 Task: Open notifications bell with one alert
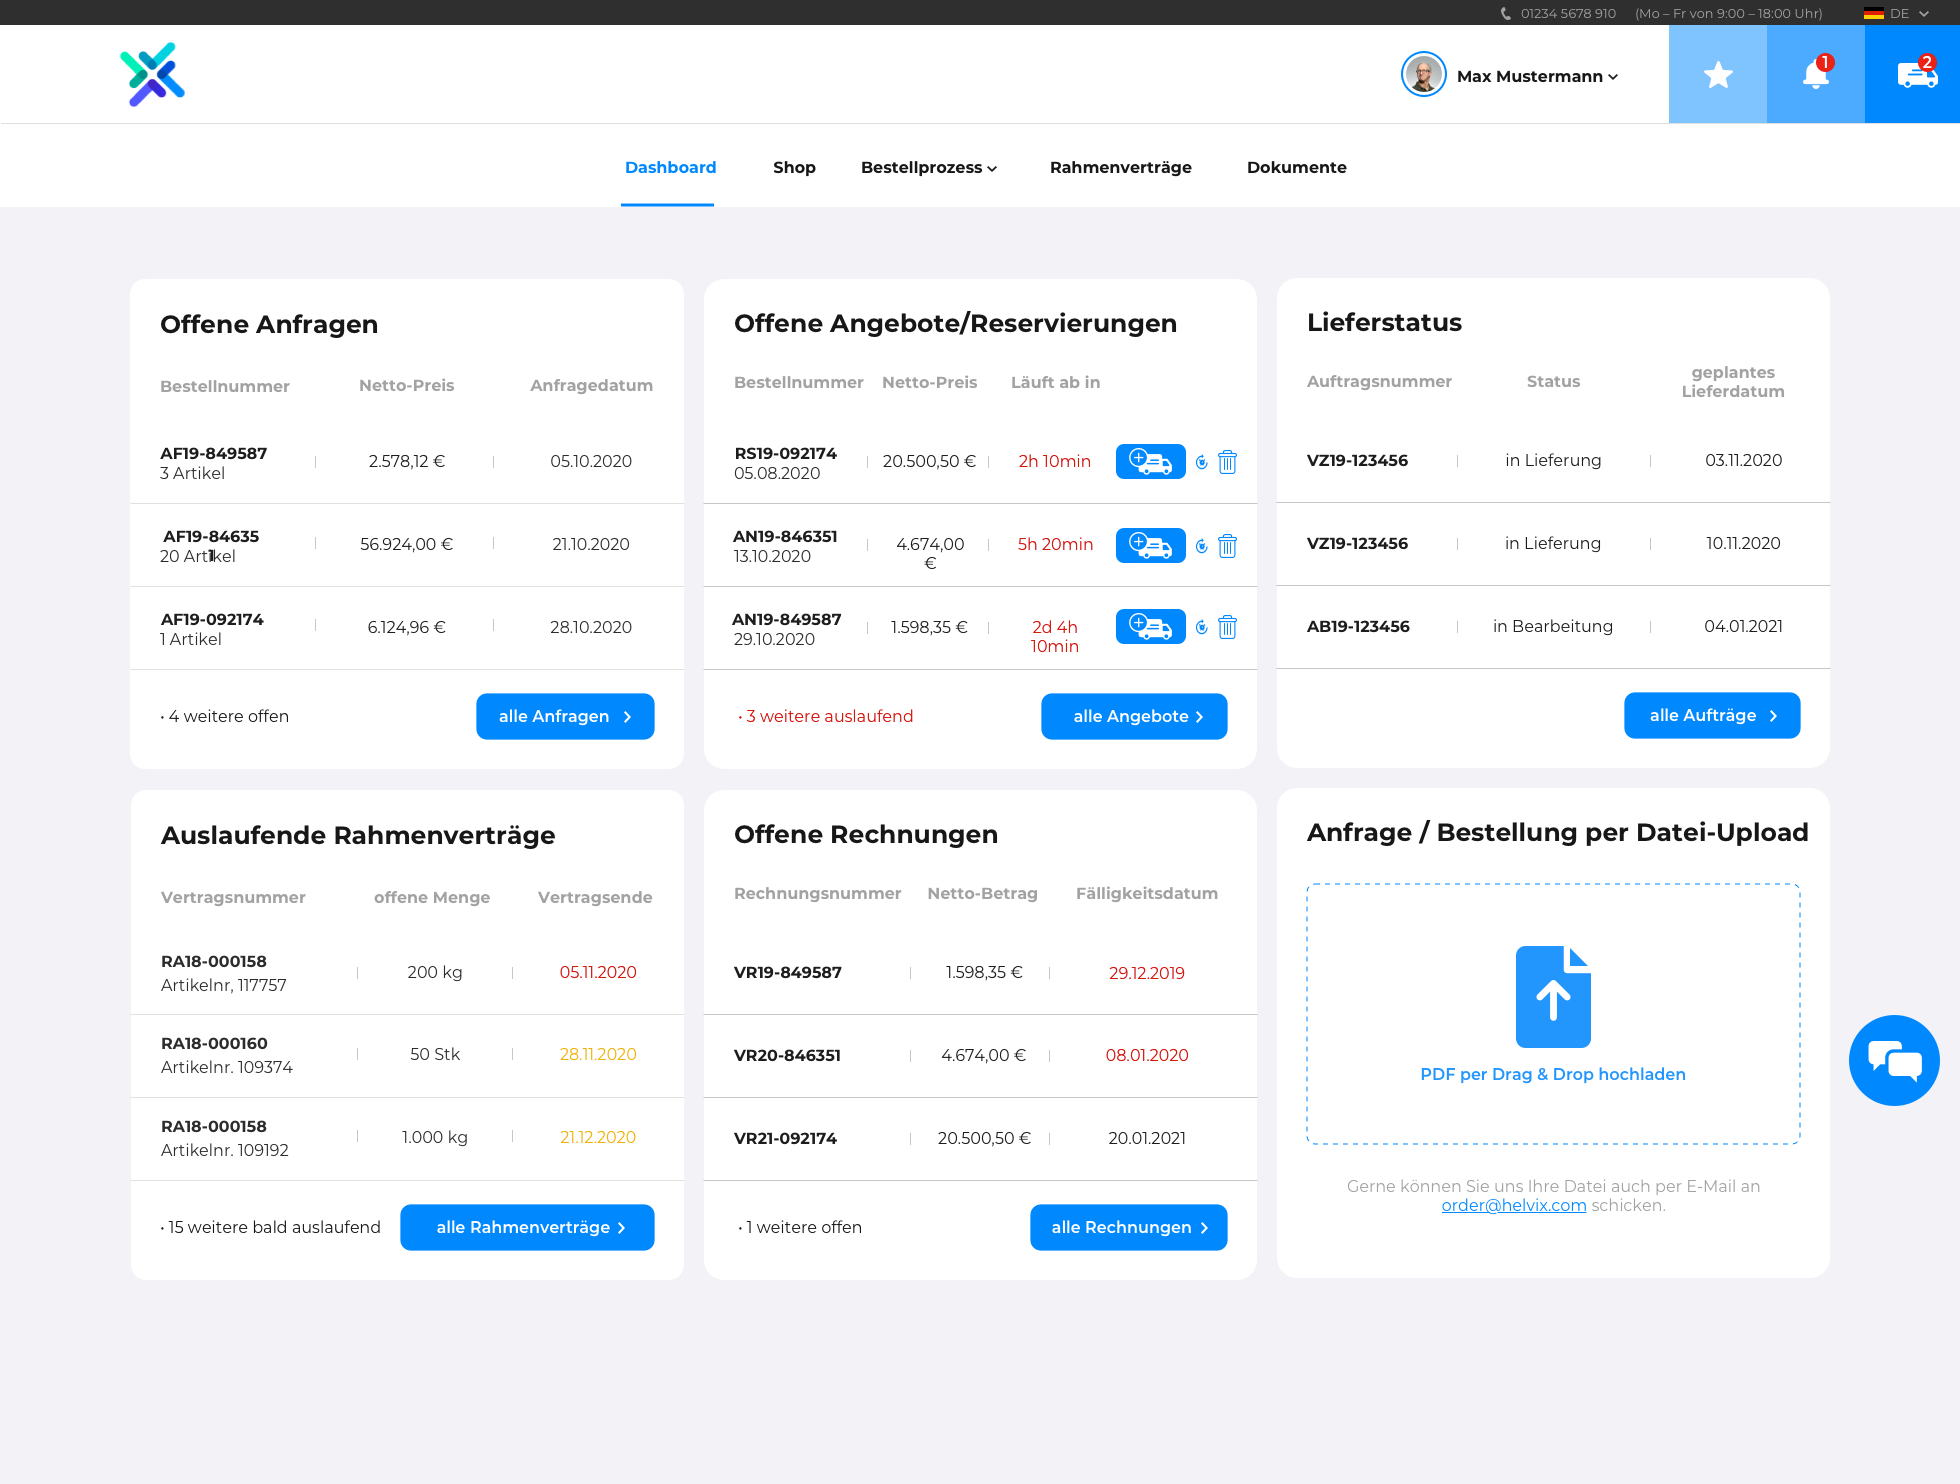[1815, 75]
